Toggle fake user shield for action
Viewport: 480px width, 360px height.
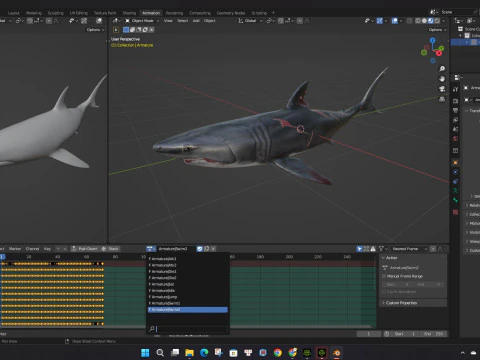pos(200,249)
